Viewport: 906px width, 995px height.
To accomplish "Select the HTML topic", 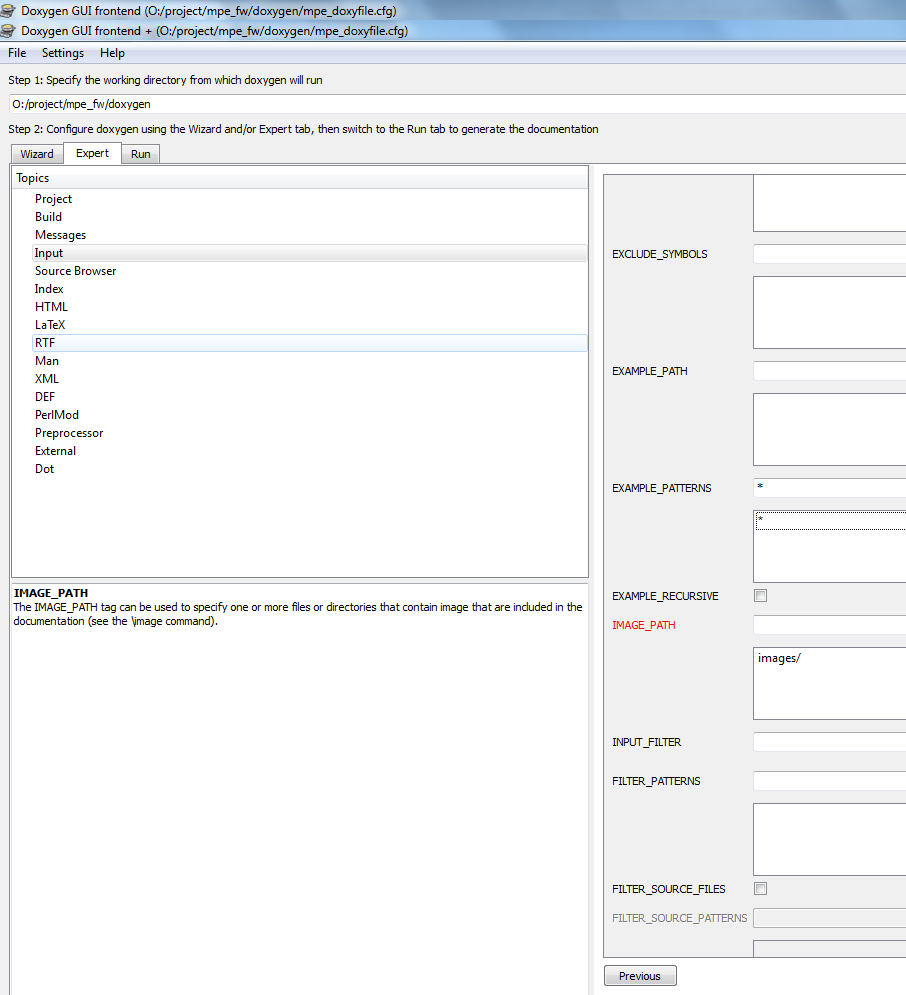I will coord(51,307).
